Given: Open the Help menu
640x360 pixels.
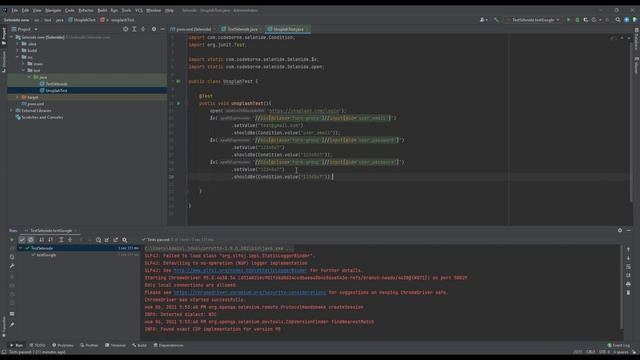Looking at the screenshot, I should [169, 10].
